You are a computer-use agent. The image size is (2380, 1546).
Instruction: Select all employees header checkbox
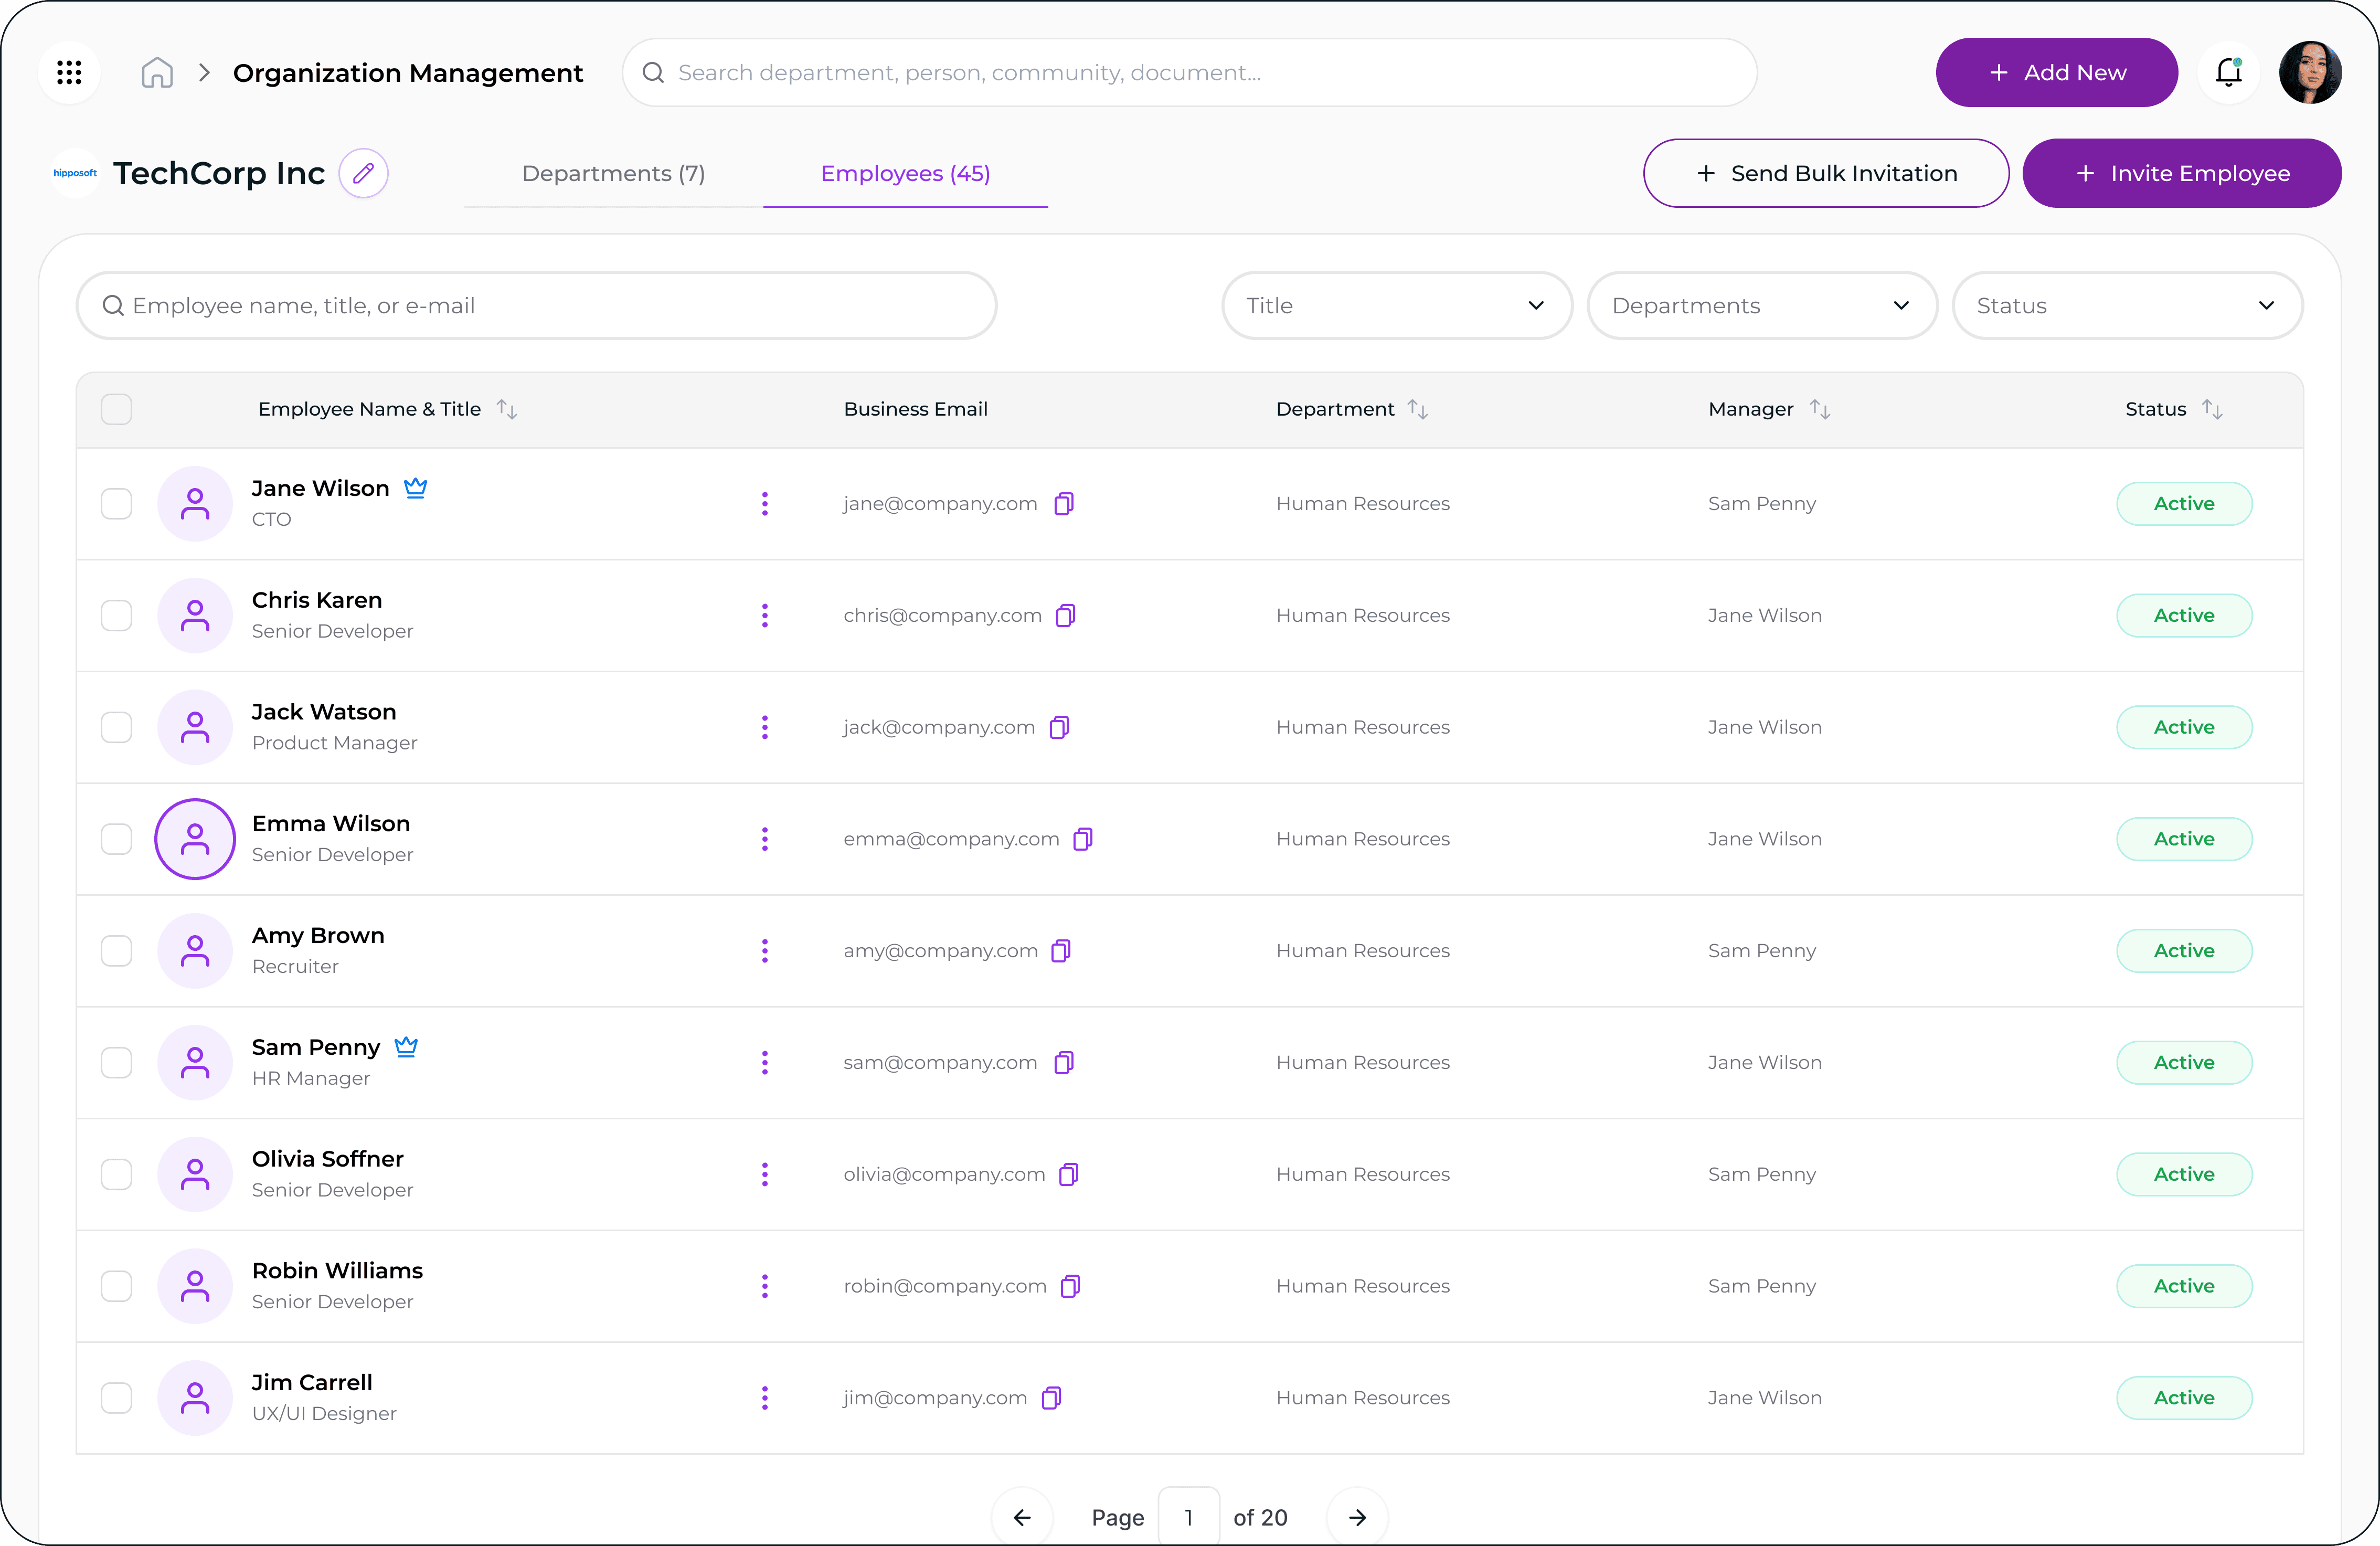coord(117,409)
